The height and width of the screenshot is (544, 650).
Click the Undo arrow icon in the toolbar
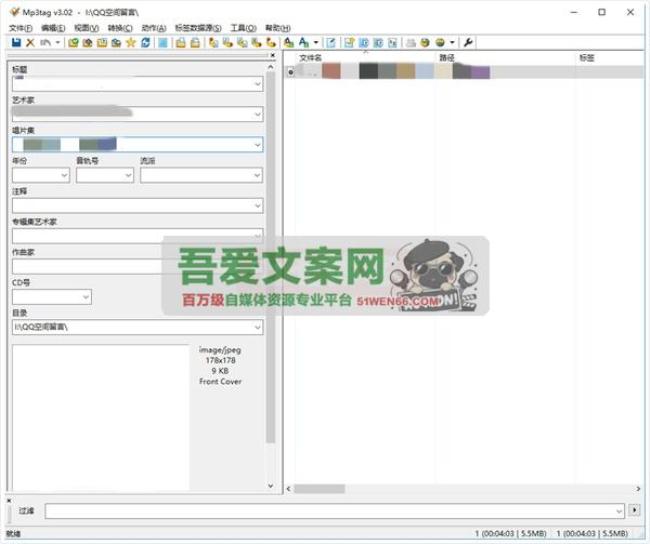(x=45, y=42)
